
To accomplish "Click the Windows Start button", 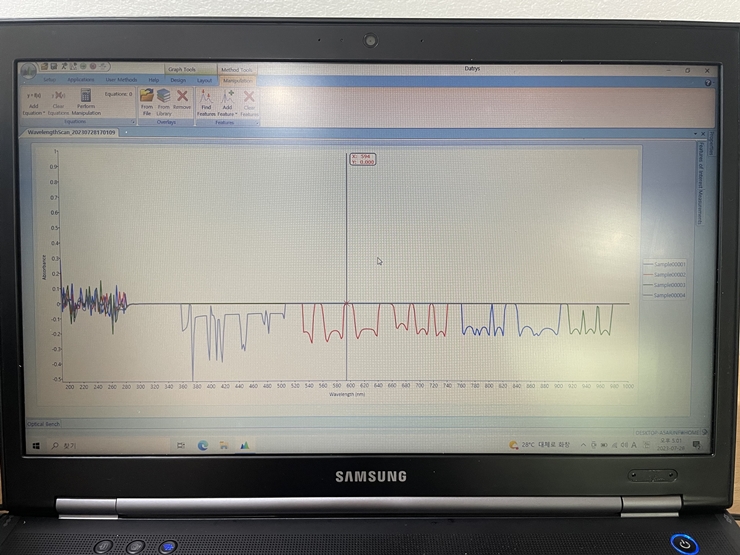I will pyautogui.click(x=36, y=445).
